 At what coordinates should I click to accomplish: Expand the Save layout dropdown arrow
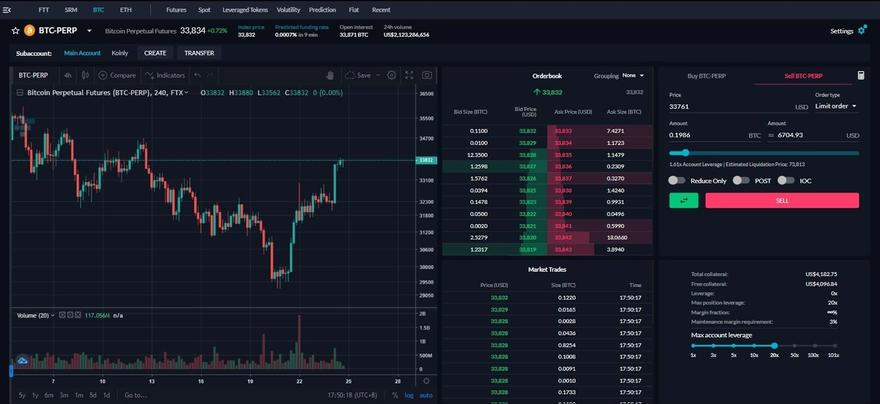(x=378, y=75)
